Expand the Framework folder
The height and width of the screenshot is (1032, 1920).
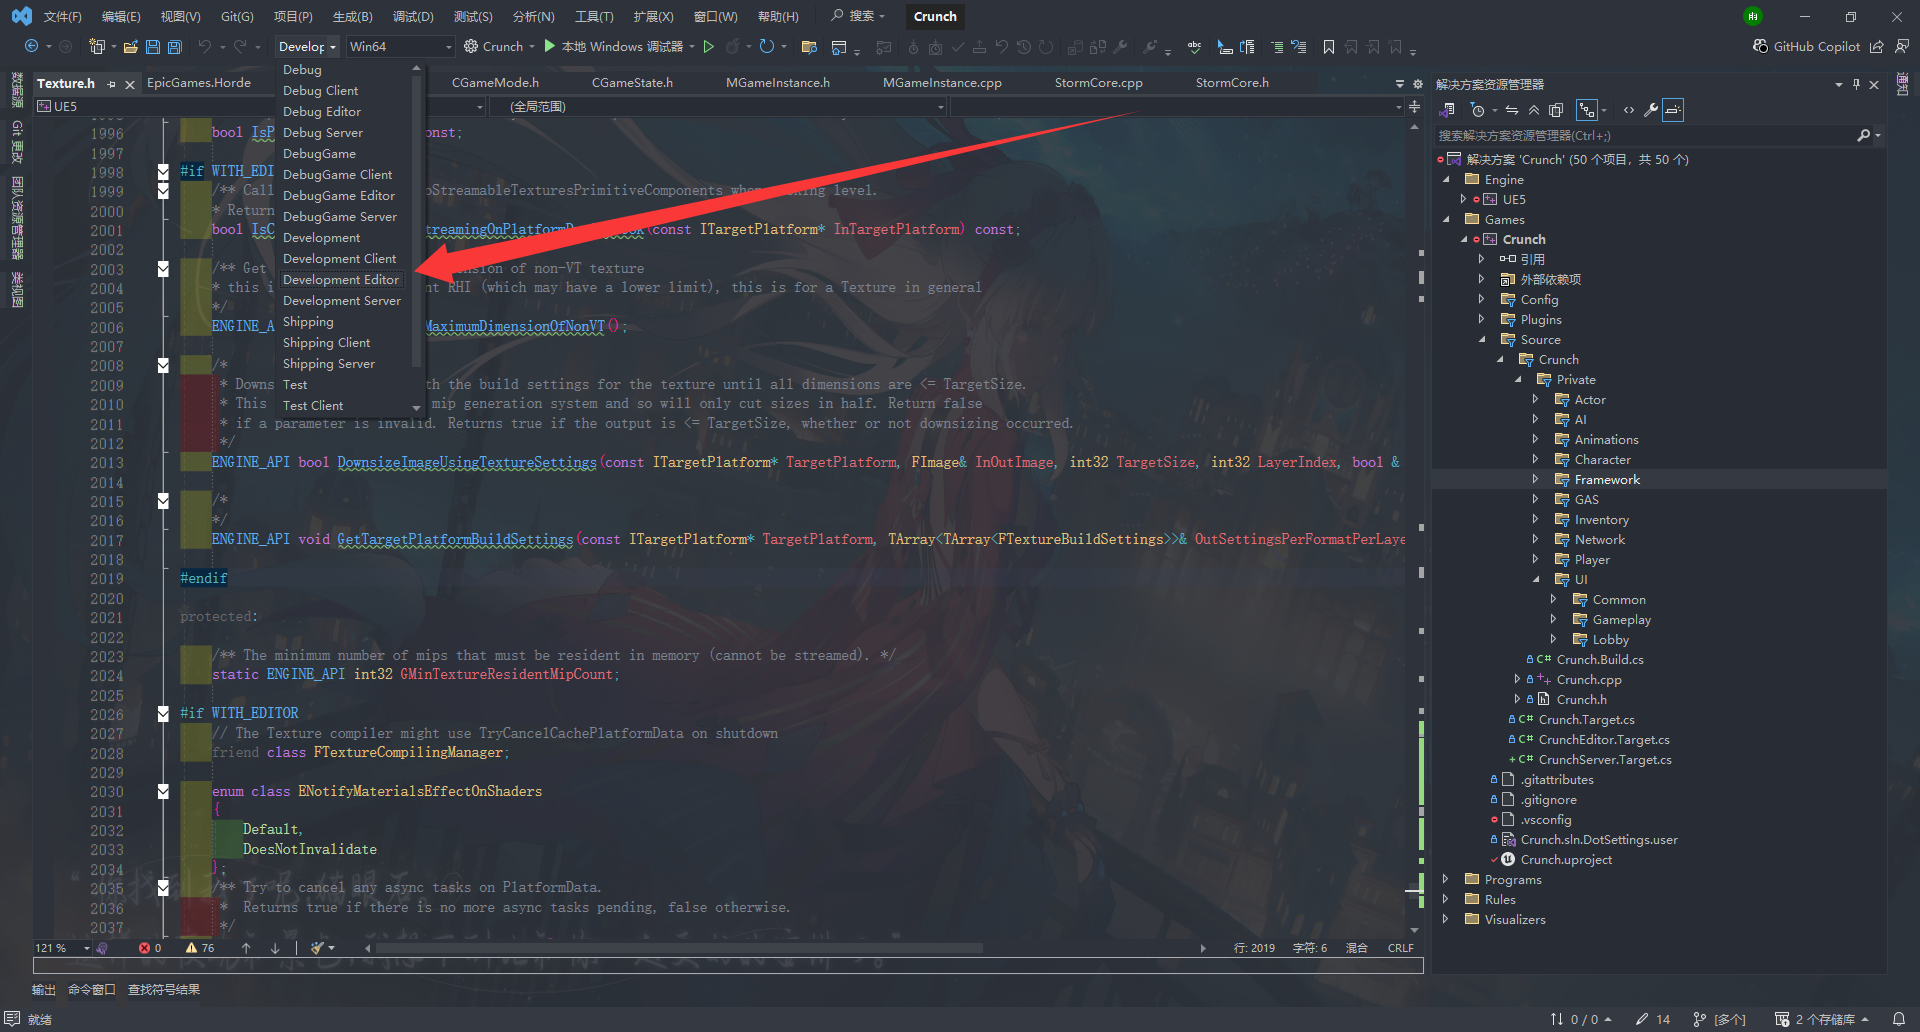coord(1535,480)
